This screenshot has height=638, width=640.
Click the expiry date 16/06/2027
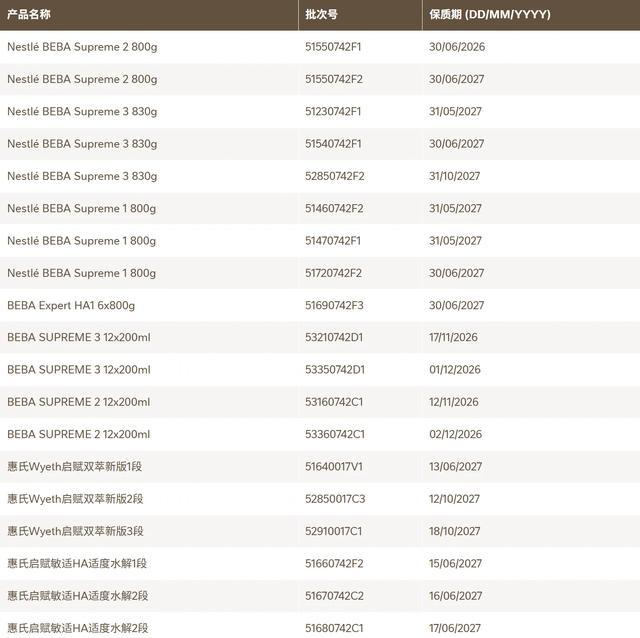pos(456,596)
